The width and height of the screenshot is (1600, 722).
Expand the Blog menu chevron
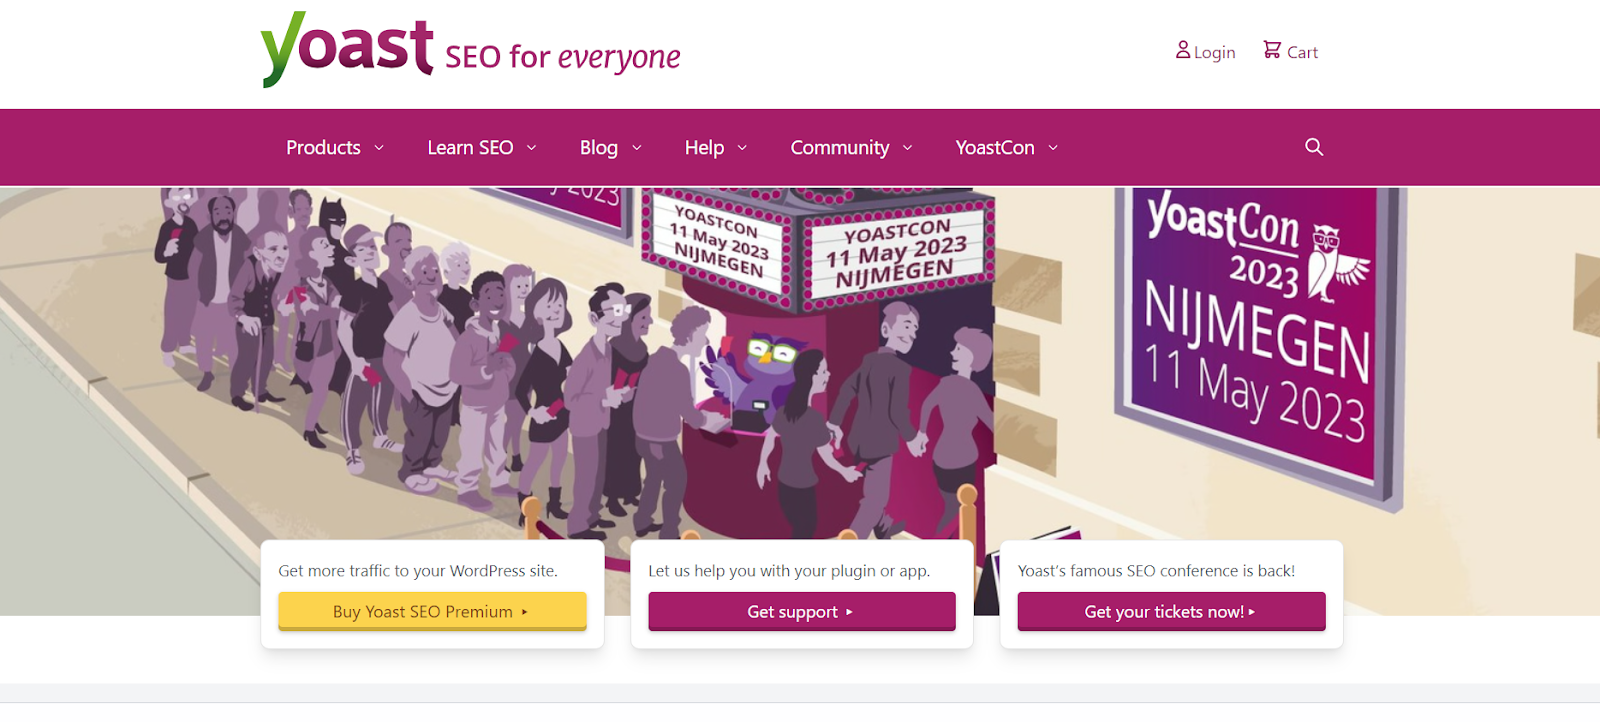[636, 148]
